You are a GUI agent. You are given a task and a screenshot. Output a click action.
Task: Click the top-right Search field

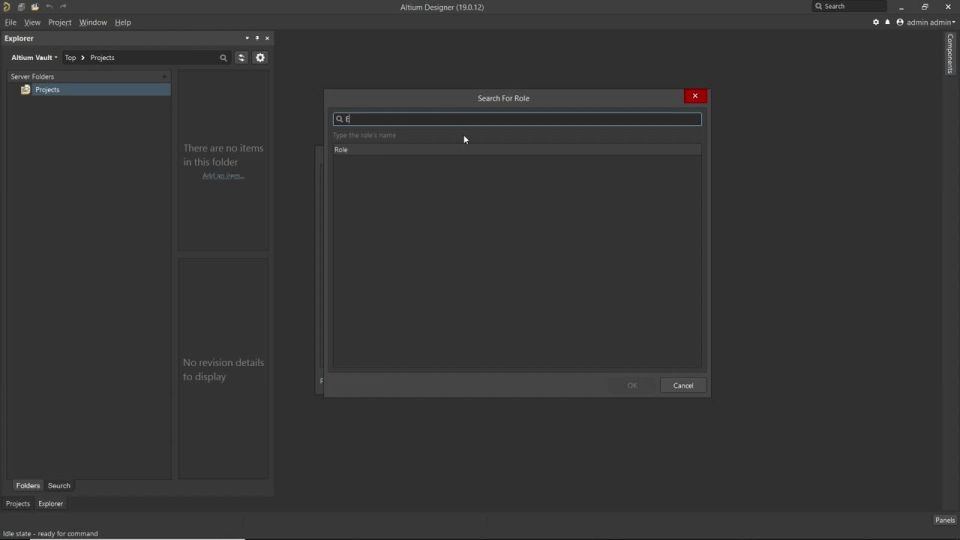point(849,6)
